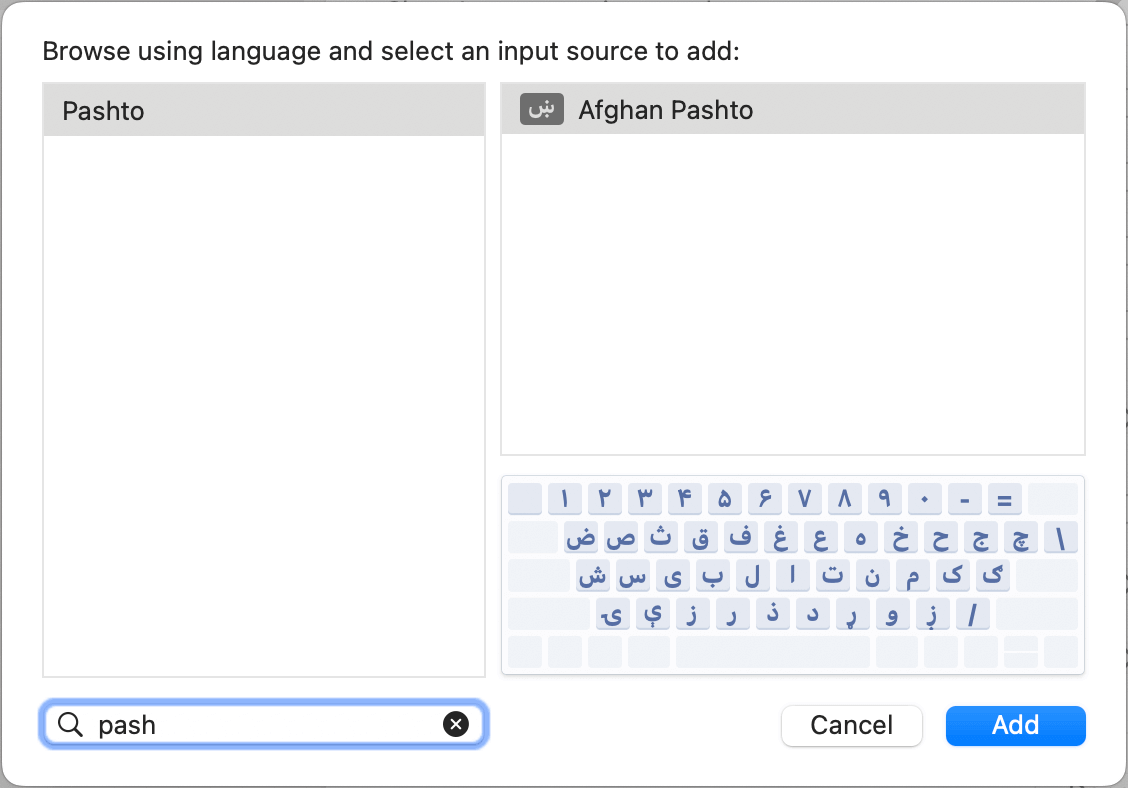Click the equals sign key in keyboard preview
The image size is (1128, 788).
(x=1004, y=498)
